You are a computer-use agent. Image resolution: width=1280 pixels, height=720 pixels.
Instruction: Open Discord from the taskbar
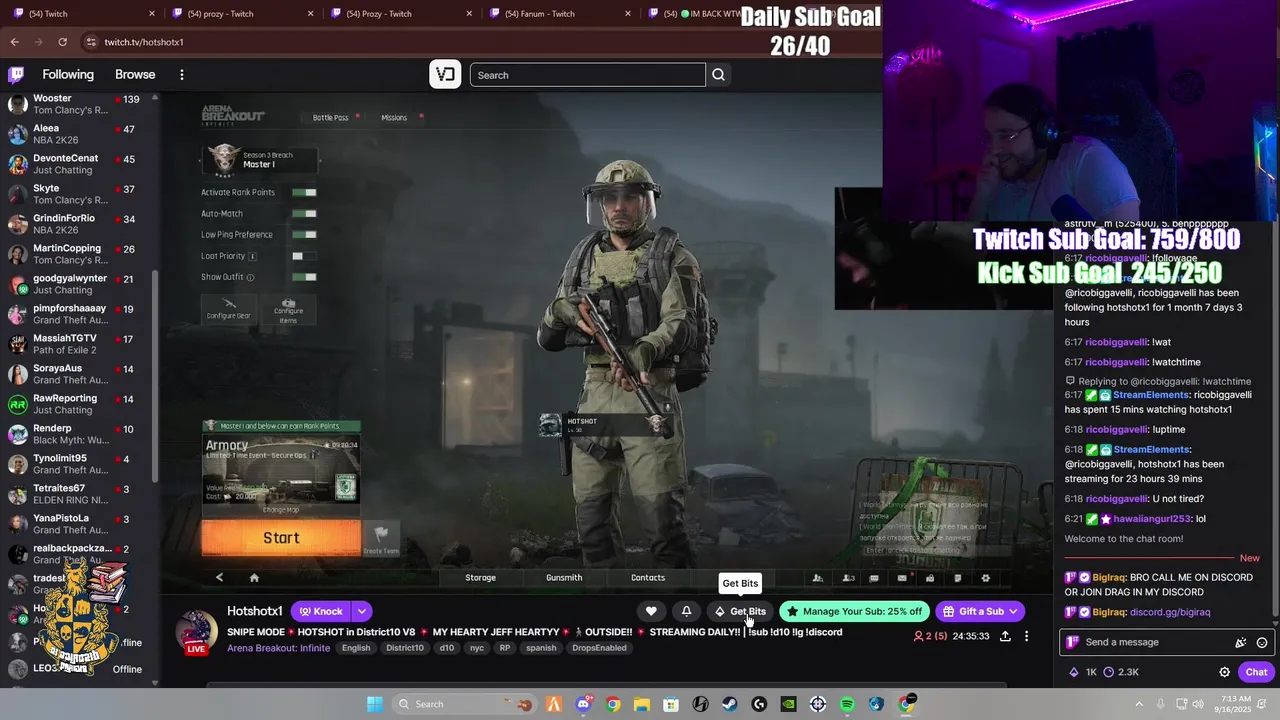pyautogui.click(x=583, y=704)
